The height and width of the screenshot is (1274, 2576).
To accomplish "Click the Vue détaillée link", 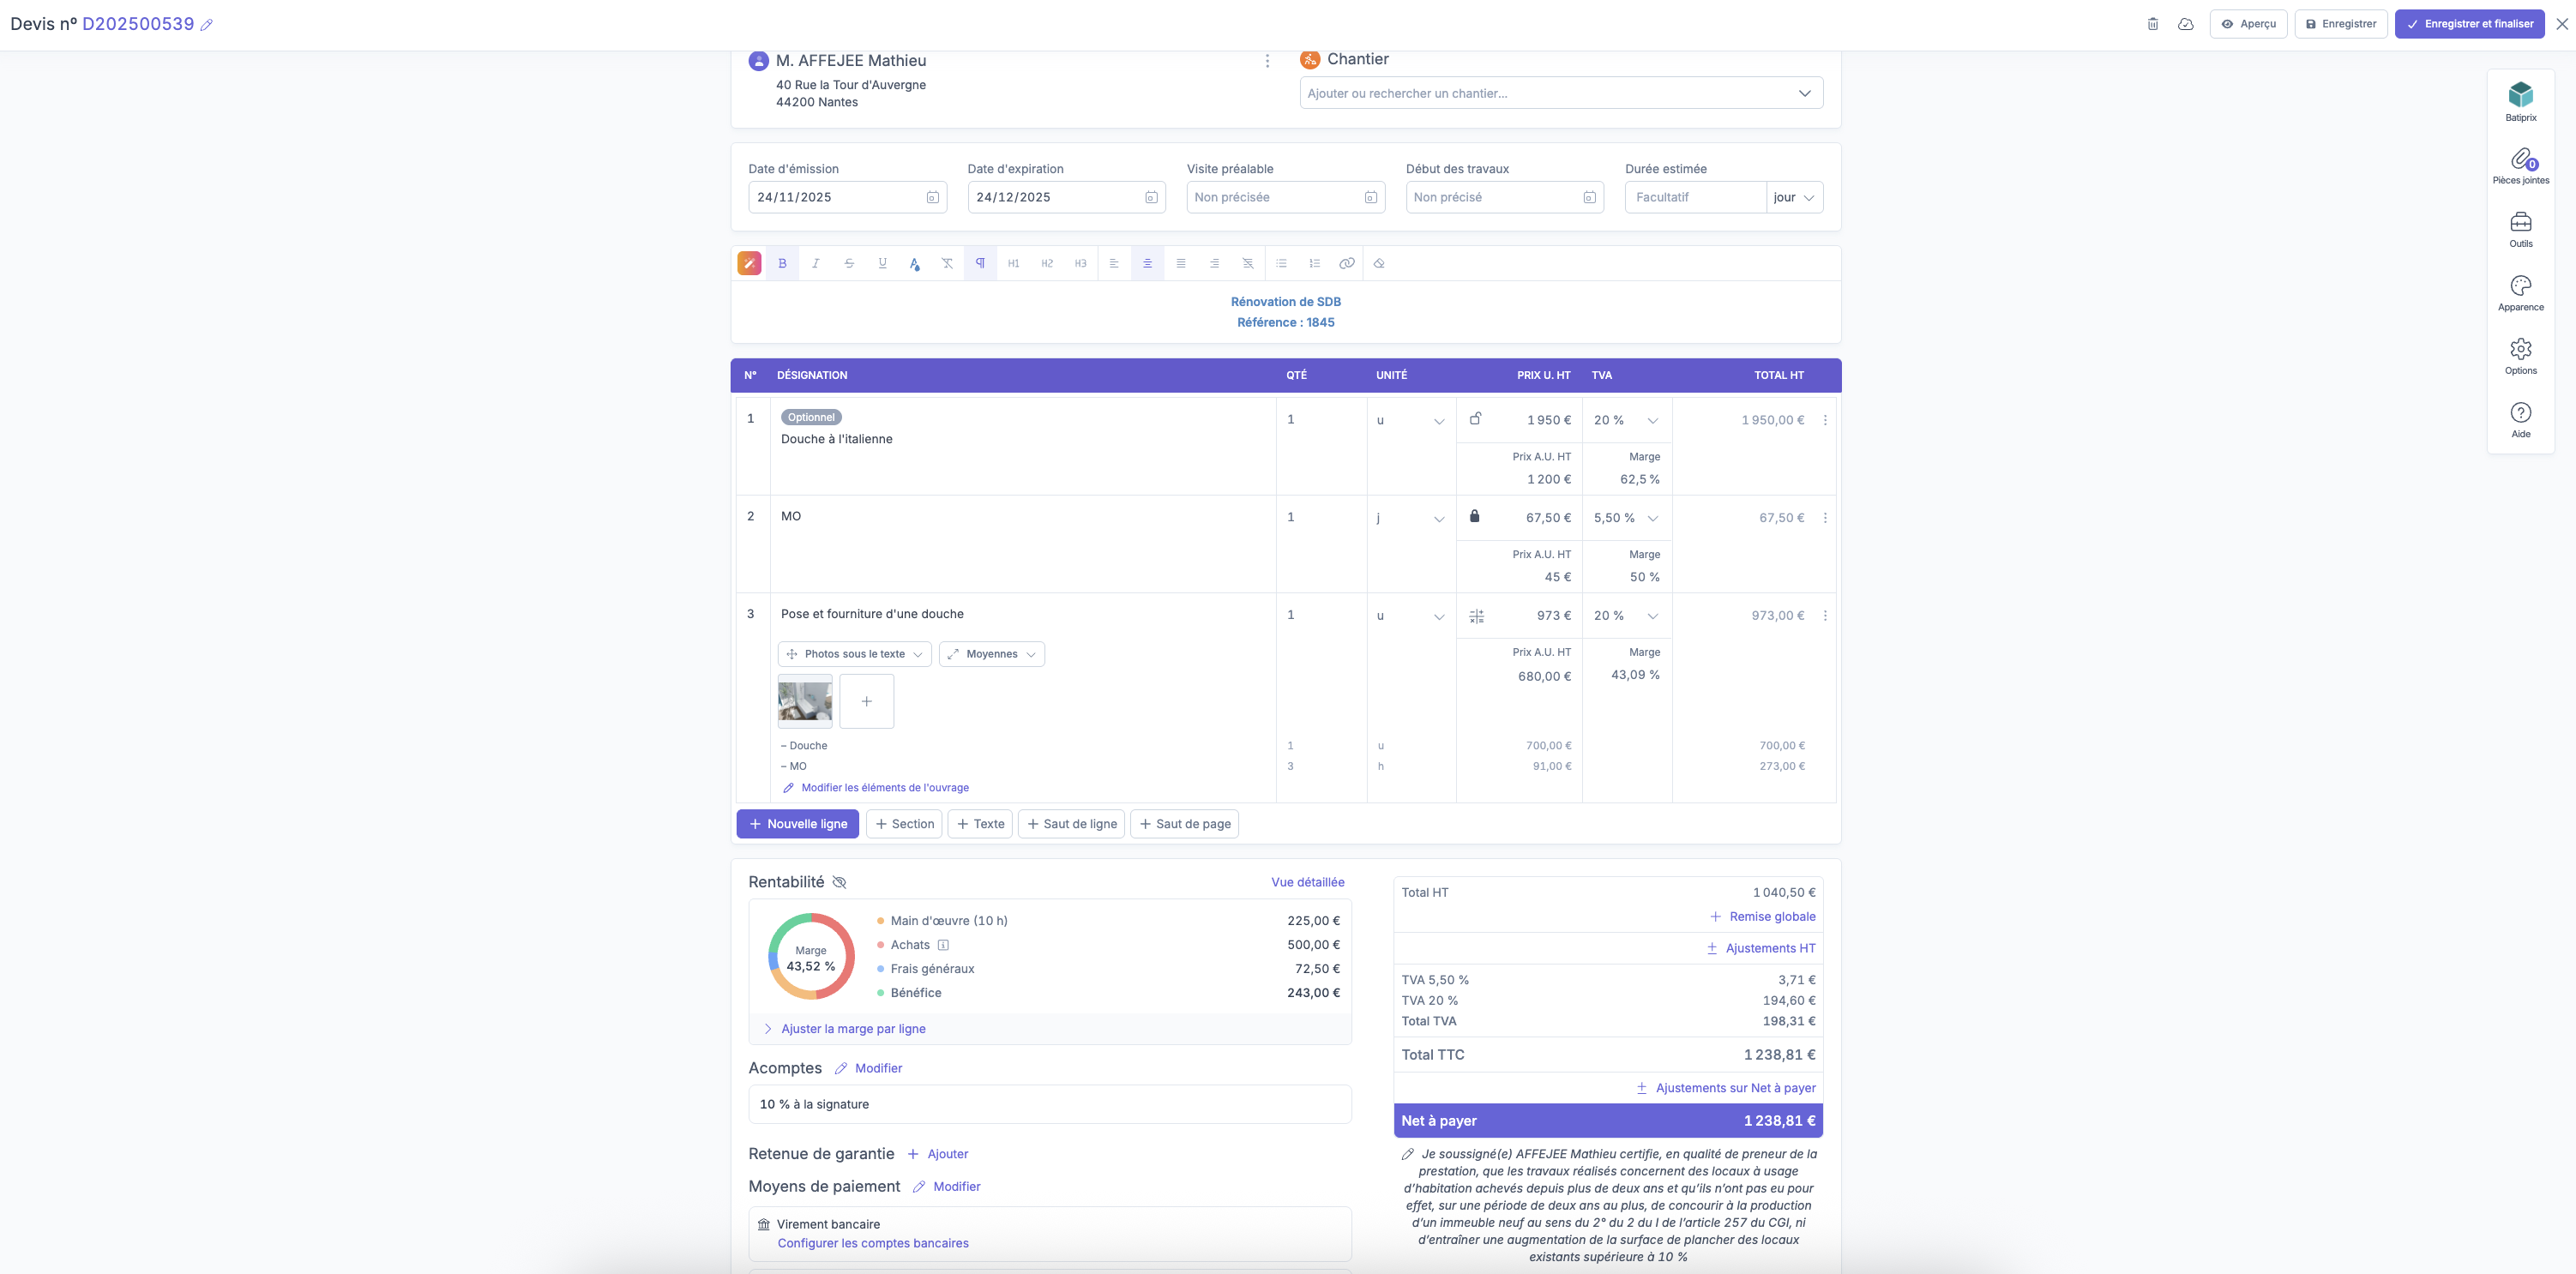I will pos(1307,882).
